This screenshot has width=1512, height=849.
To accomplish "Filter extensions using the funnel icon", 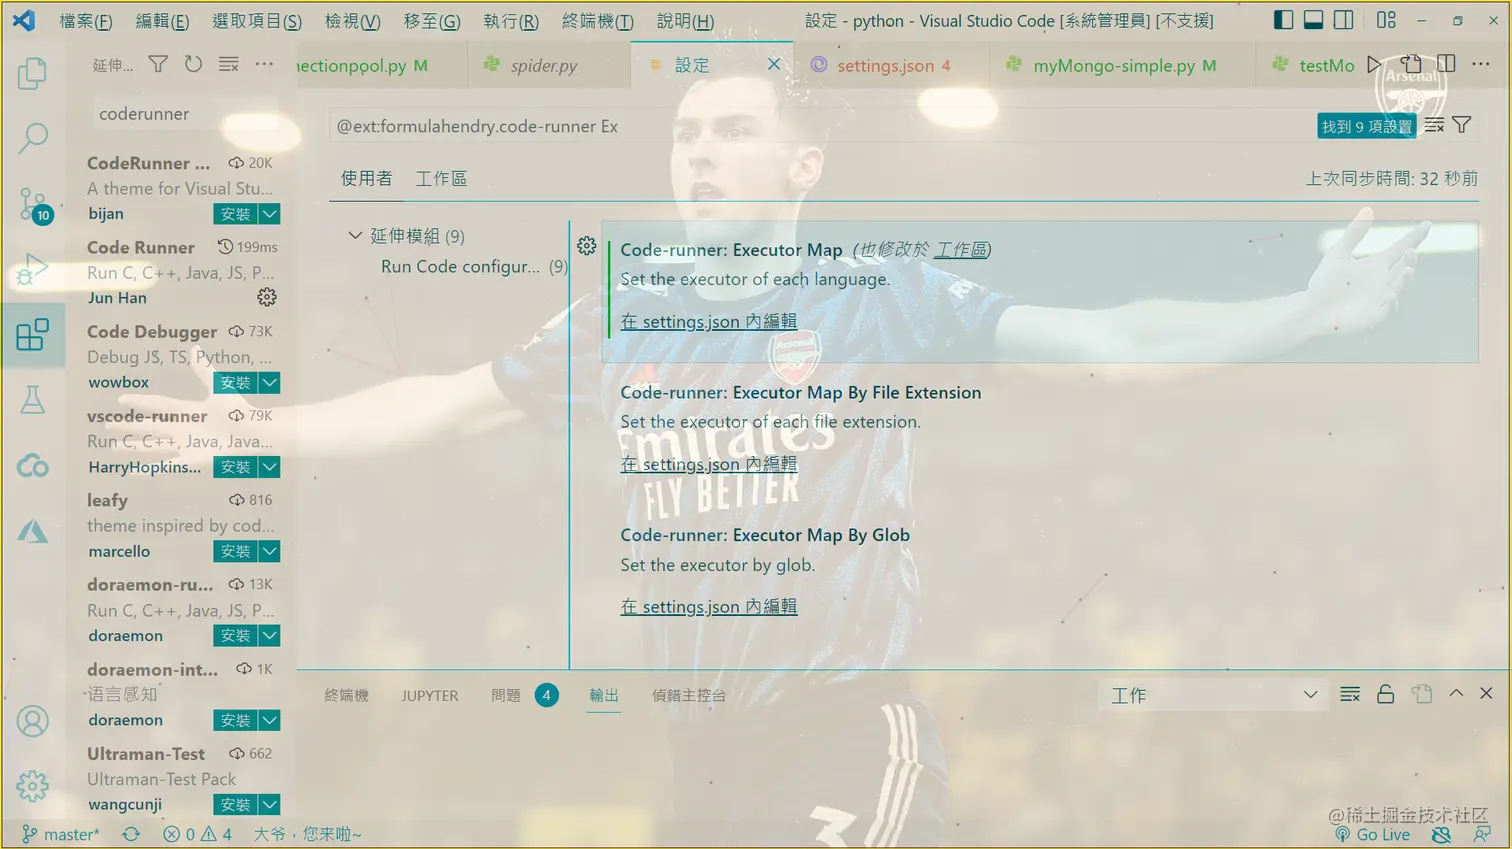I will point(158,65).
